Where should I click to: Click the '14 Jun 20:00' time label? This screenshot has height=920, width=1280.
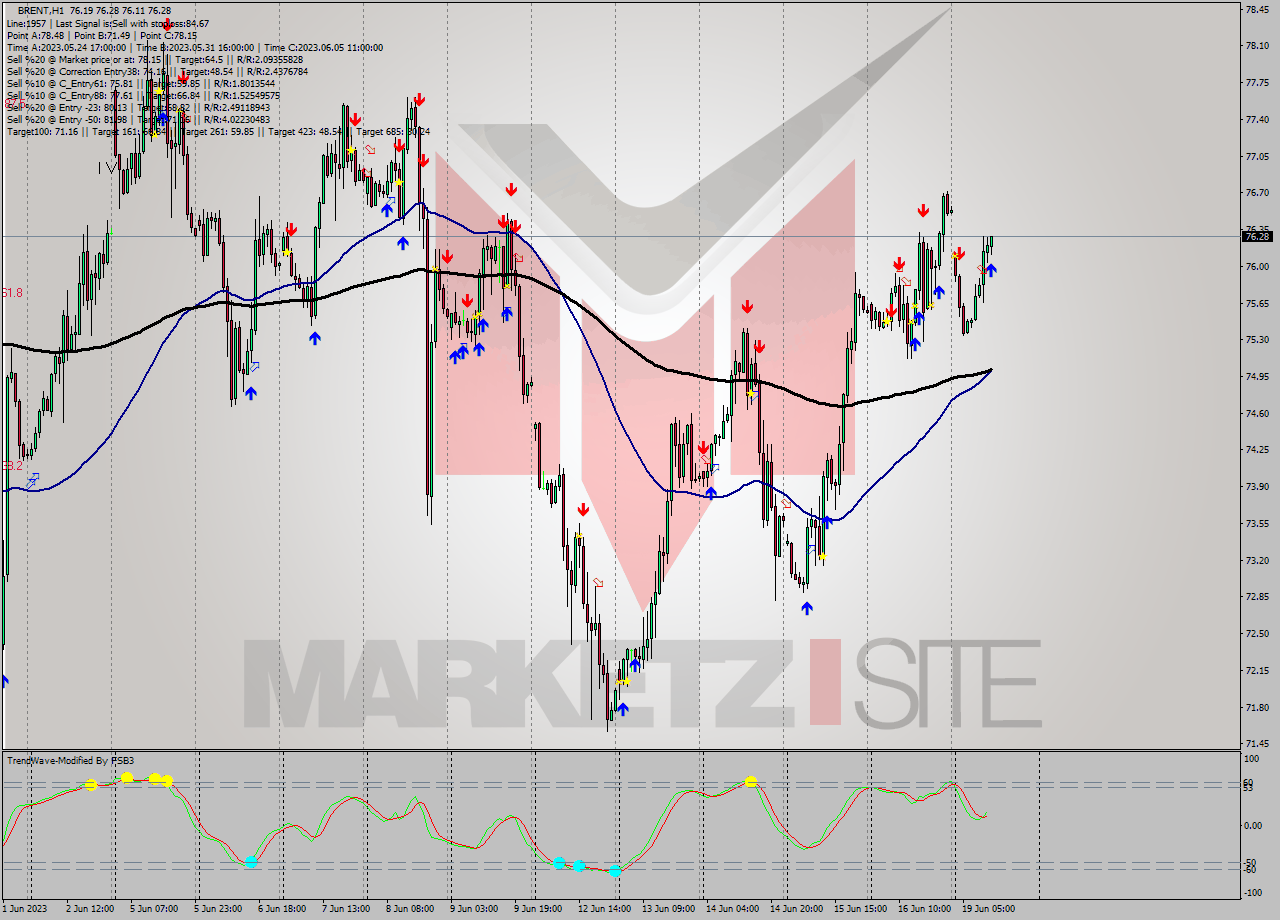point(796,909)
